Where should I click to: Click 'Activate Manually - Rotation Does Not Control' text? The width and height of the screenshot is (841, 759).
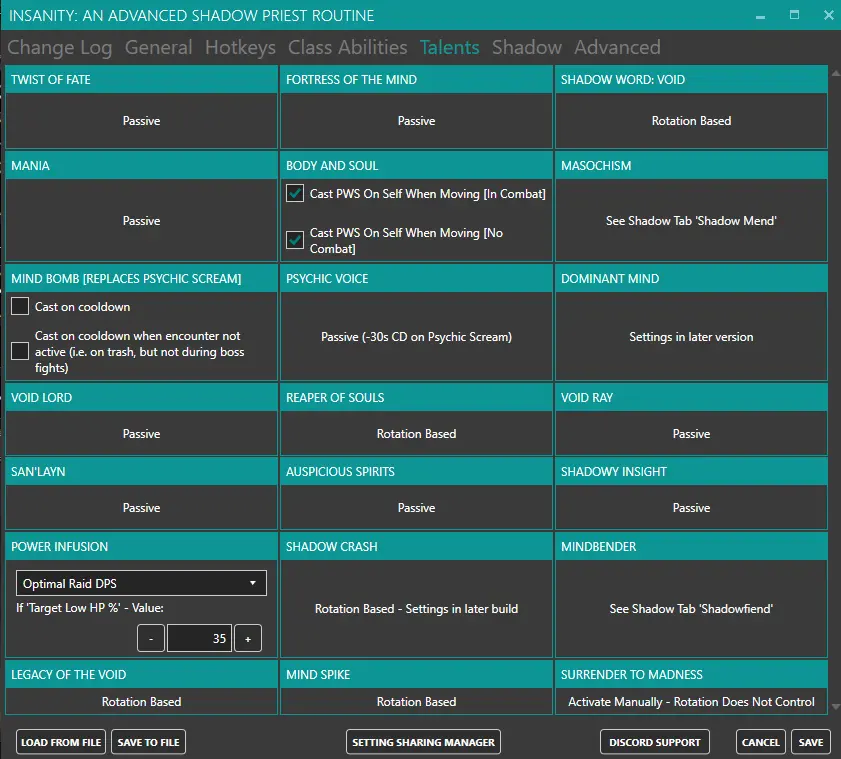pyautogui.click(x=691, y=702)
